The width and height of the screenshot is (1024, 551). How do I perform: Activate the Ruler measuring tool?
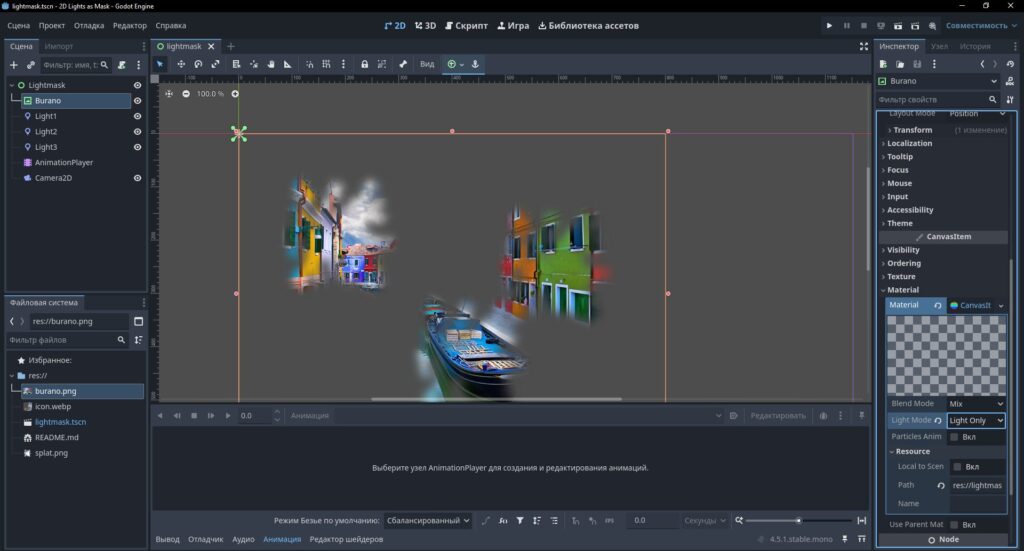tap(287, 64)
